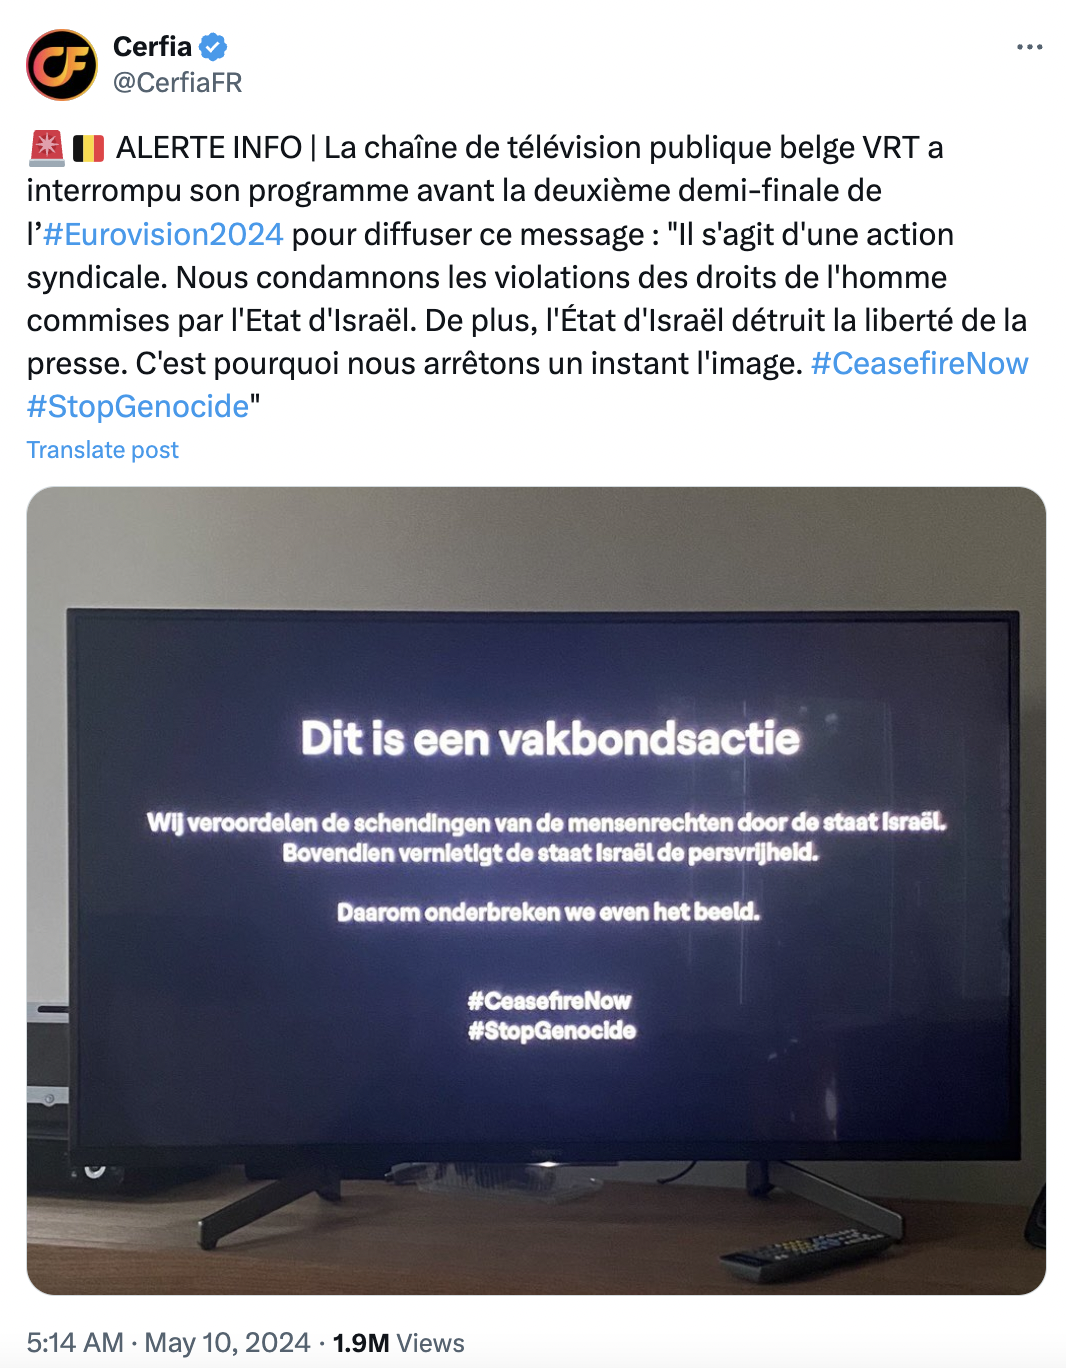Screen dimensions: 1066x1368
Task: Click the 5:14 AM May 10, 2024 timestamp
Action: click(x=168, y=1342)
